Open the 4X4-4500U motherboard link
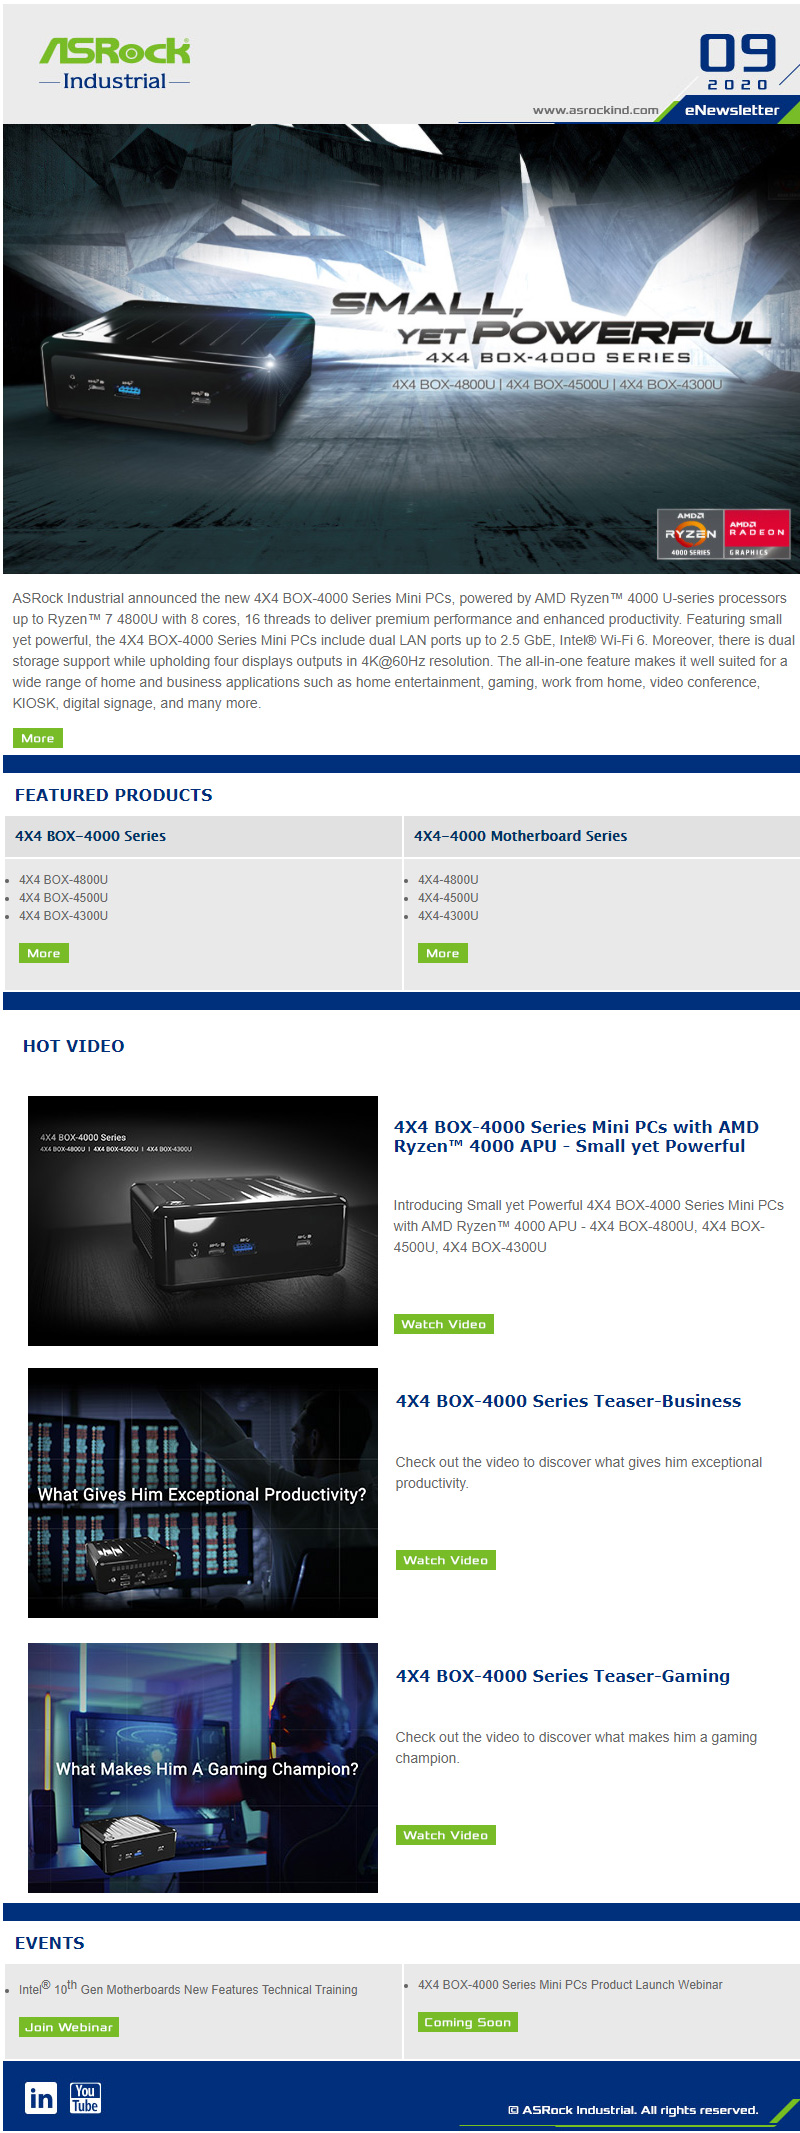 (x=448, y=898)
